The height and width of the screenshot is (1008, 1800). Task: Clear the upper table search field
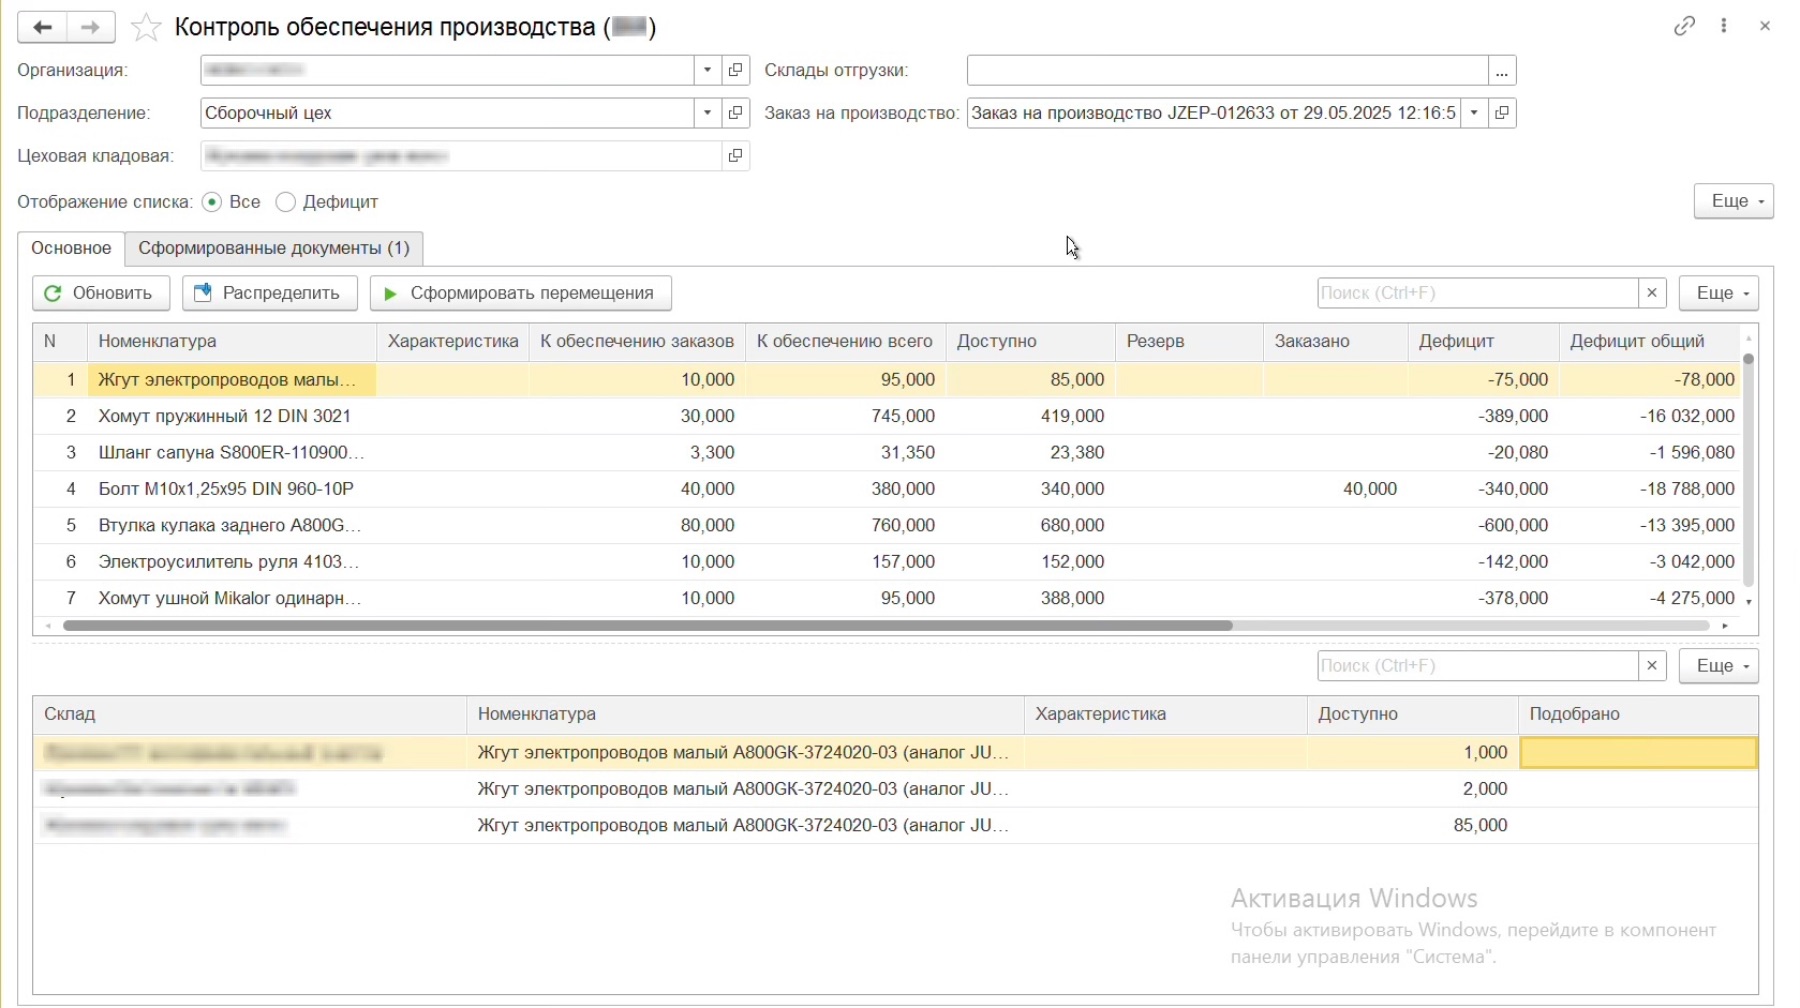coord(1652,293)
